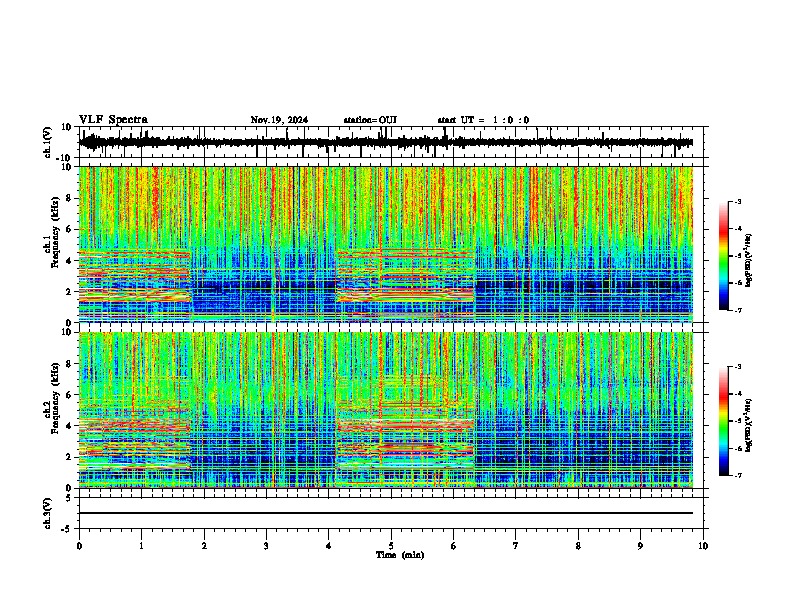Image resolution: width=792 pixels, height=612 pixels.
Task: Click the time axis tick label '7'
Action: (x=516, y=546)
